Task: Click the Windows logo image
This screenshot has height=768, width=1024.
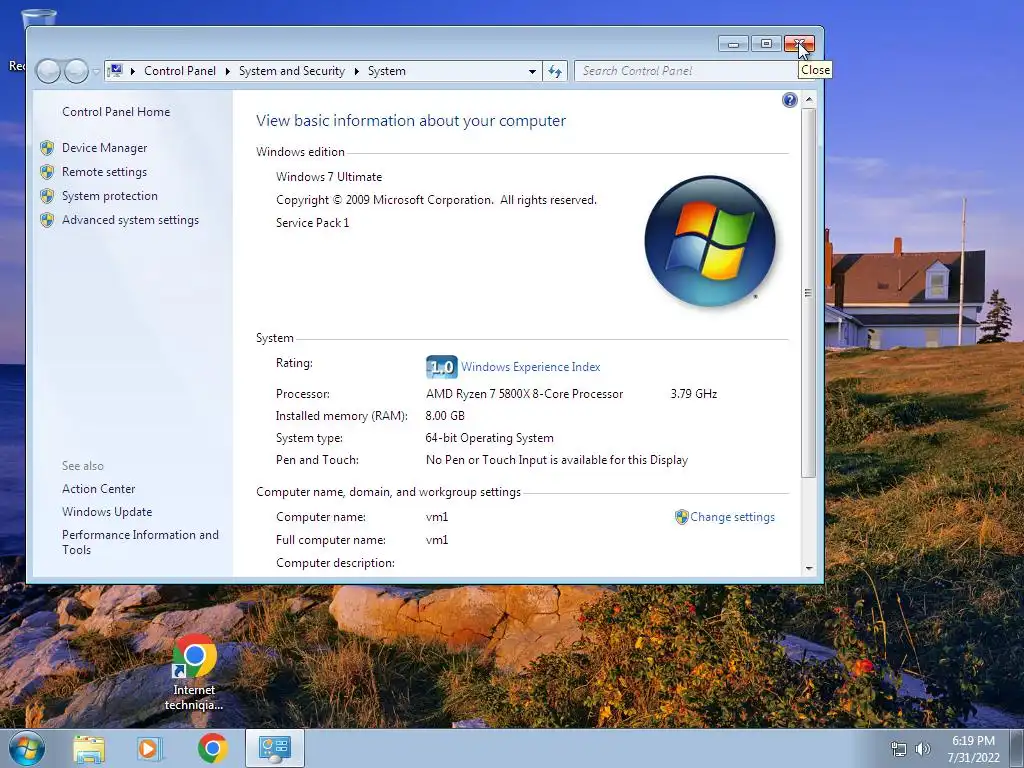Action: [710, 241]
